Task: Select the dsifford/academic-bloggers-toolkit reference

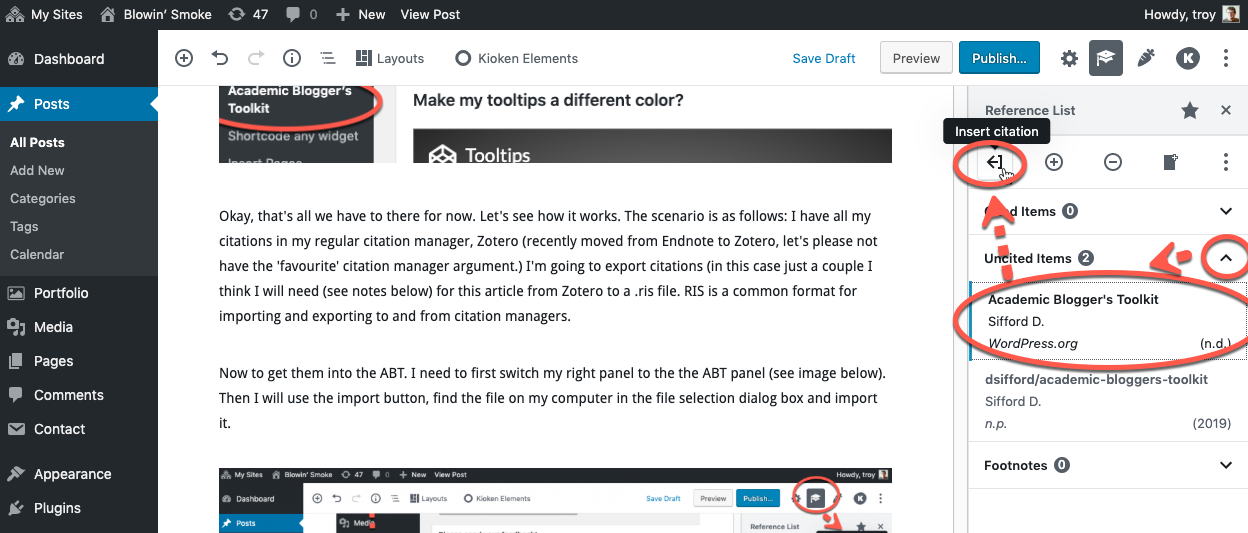Action: [1097, 379]
